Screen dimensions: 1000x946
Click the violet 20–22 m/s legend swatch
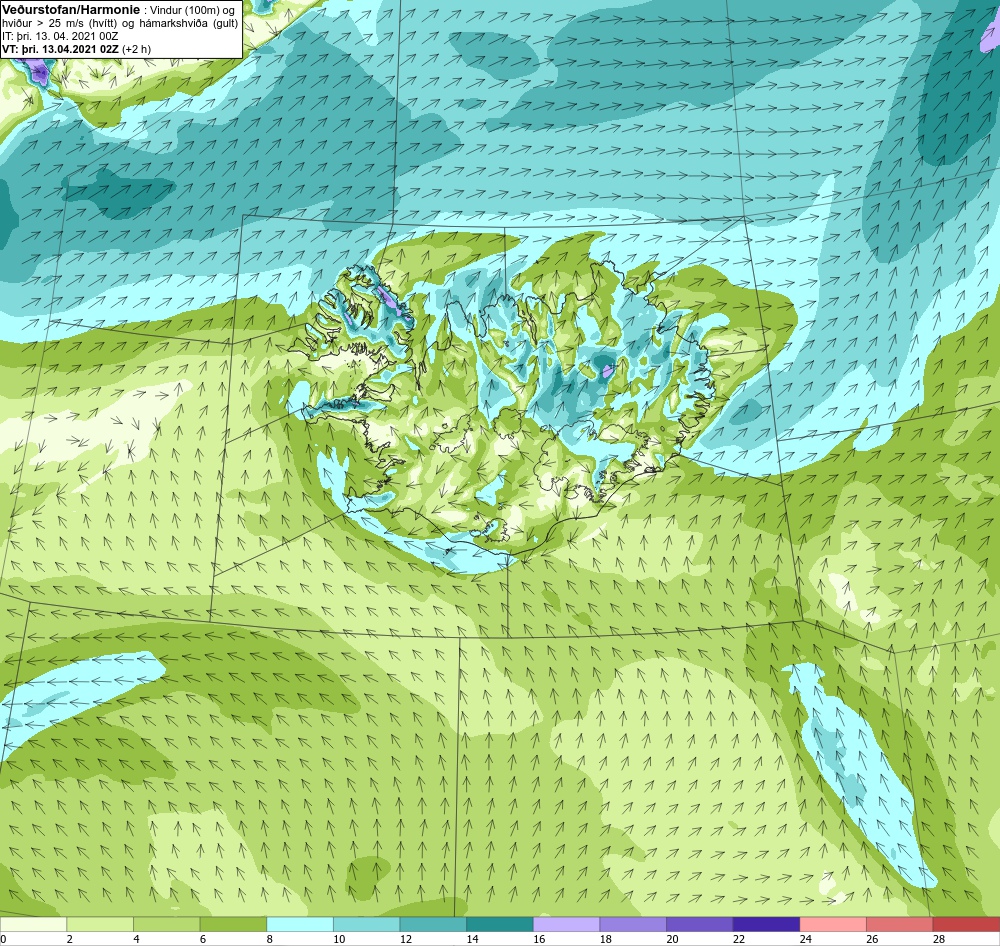(x=700, y=924)
